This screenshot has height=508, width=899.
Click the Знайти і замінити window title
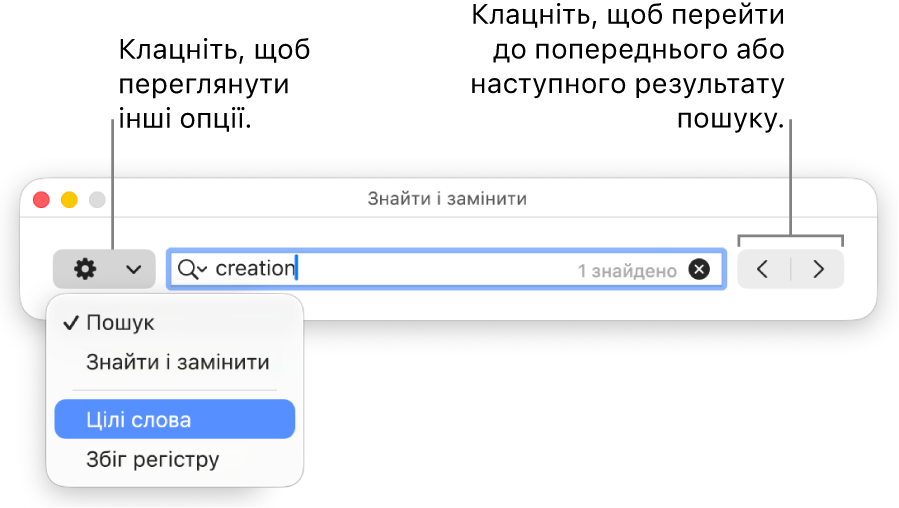[x=447, y=199]
